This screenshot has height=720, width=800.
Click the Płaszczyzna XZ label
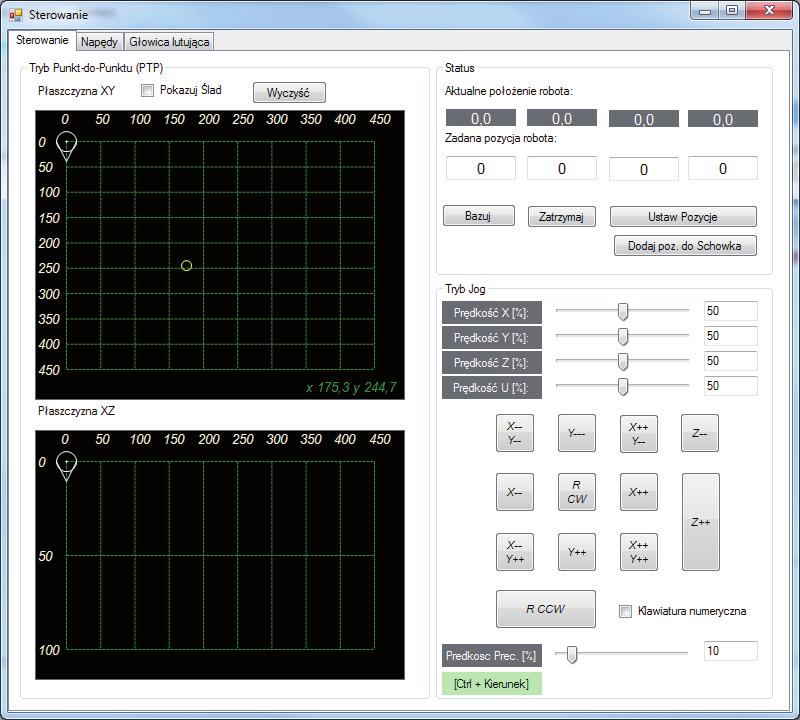(x=77, y=411)
